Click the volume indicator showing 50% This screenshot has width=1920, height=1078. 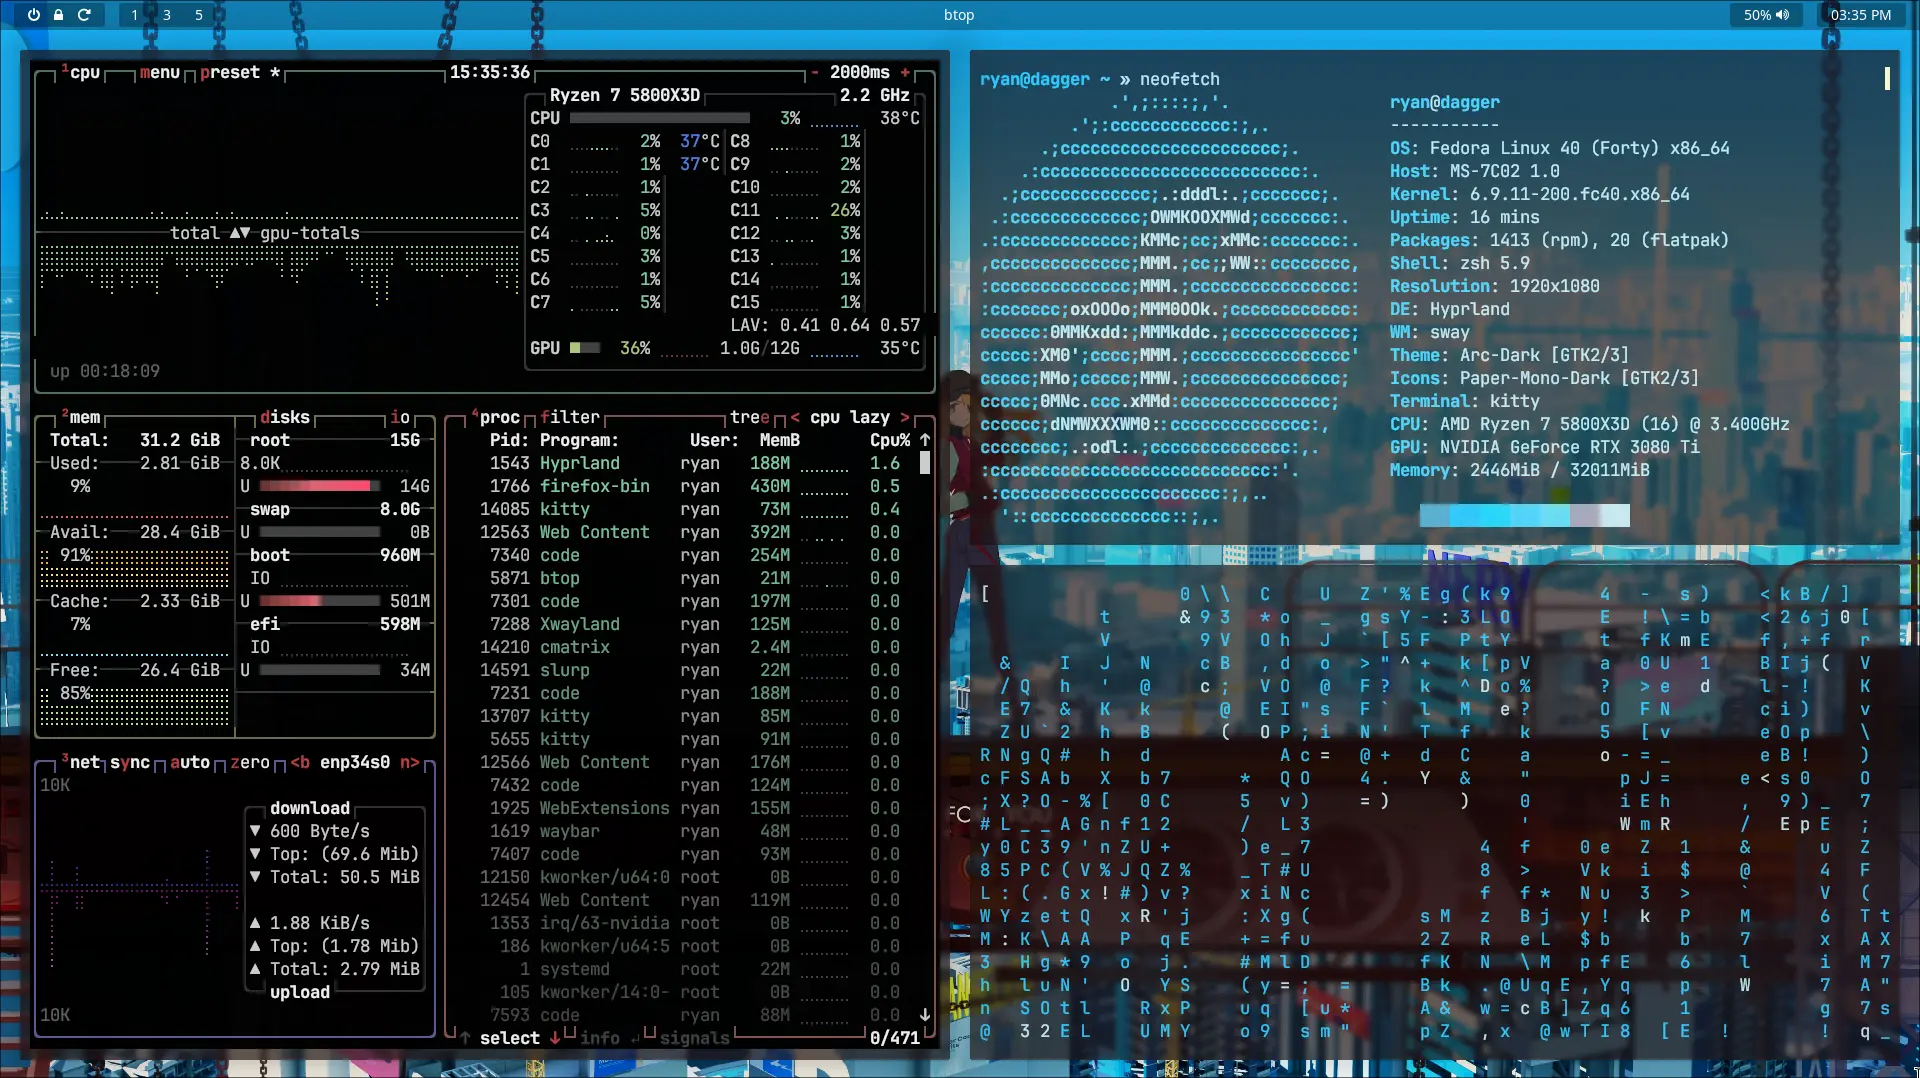click(1766, 15)
